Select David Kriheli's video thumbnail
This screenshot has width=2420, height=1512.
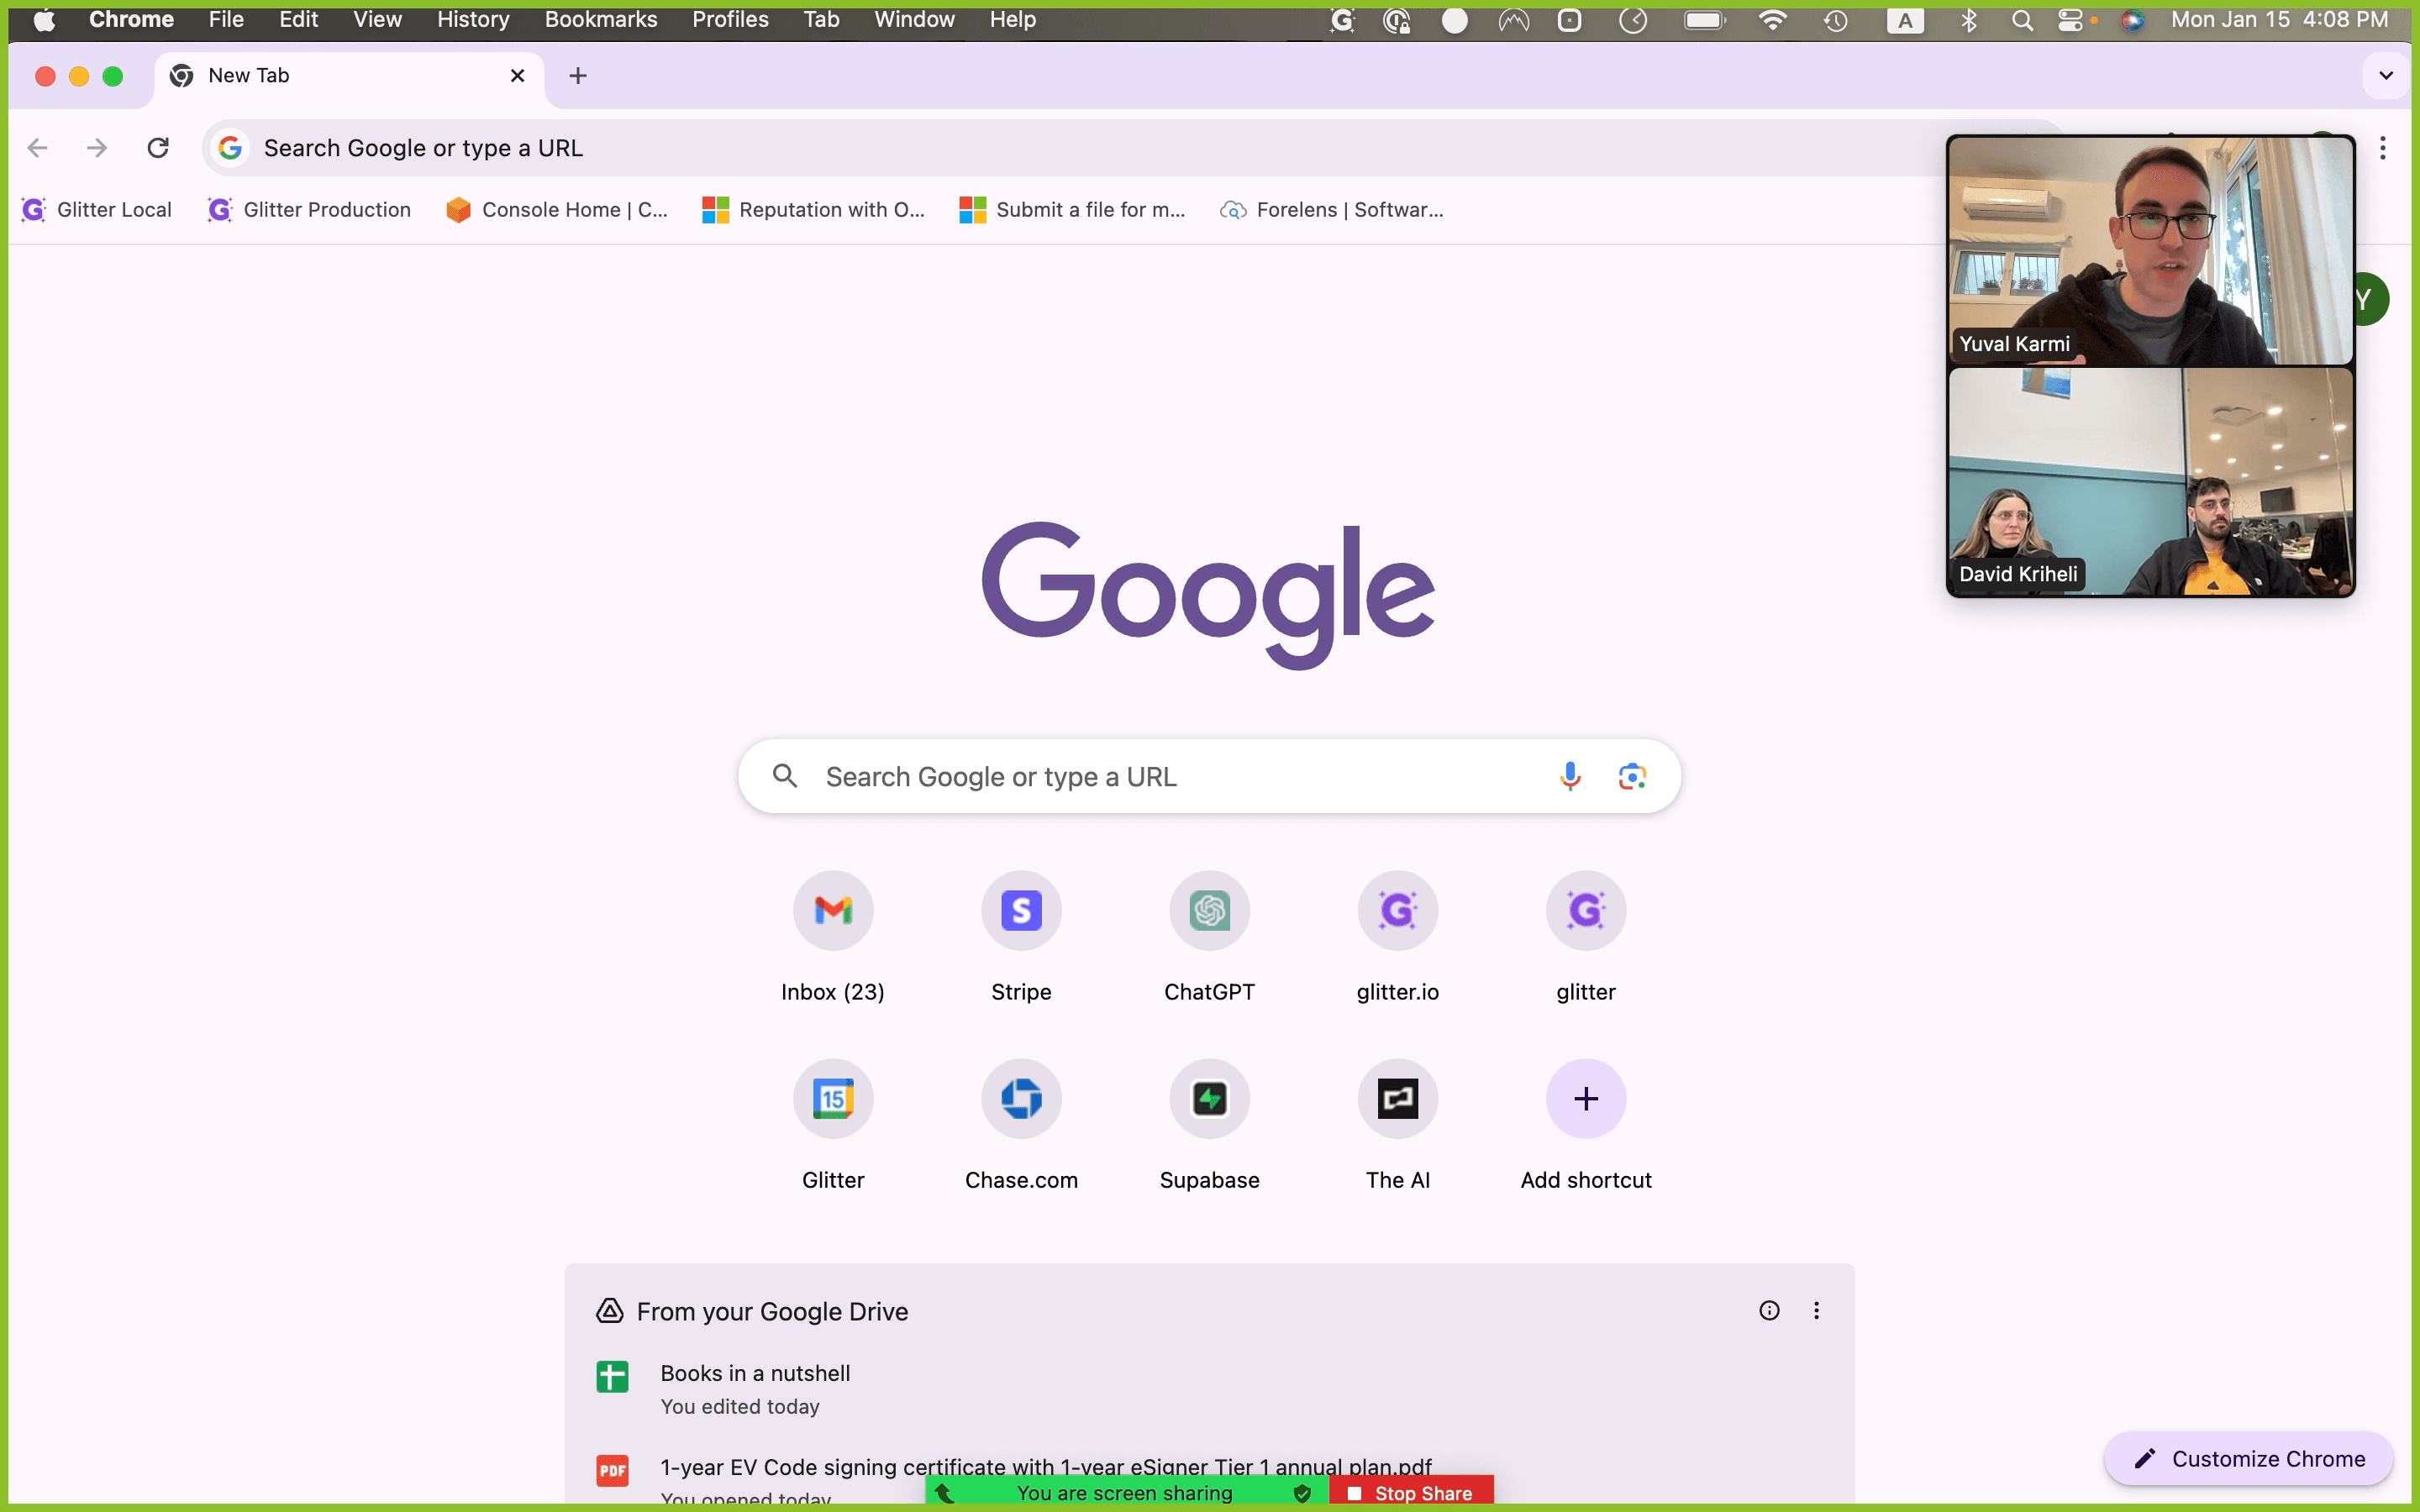[x=2150, y=481]
